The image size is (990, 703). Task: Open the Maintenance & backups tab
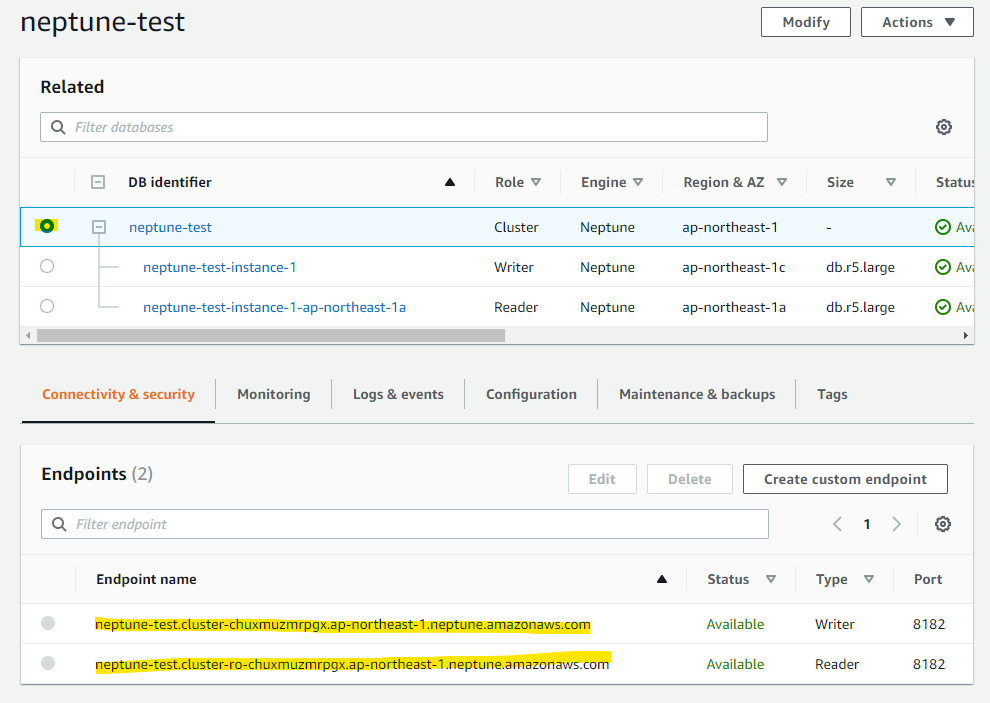(696, 394)
